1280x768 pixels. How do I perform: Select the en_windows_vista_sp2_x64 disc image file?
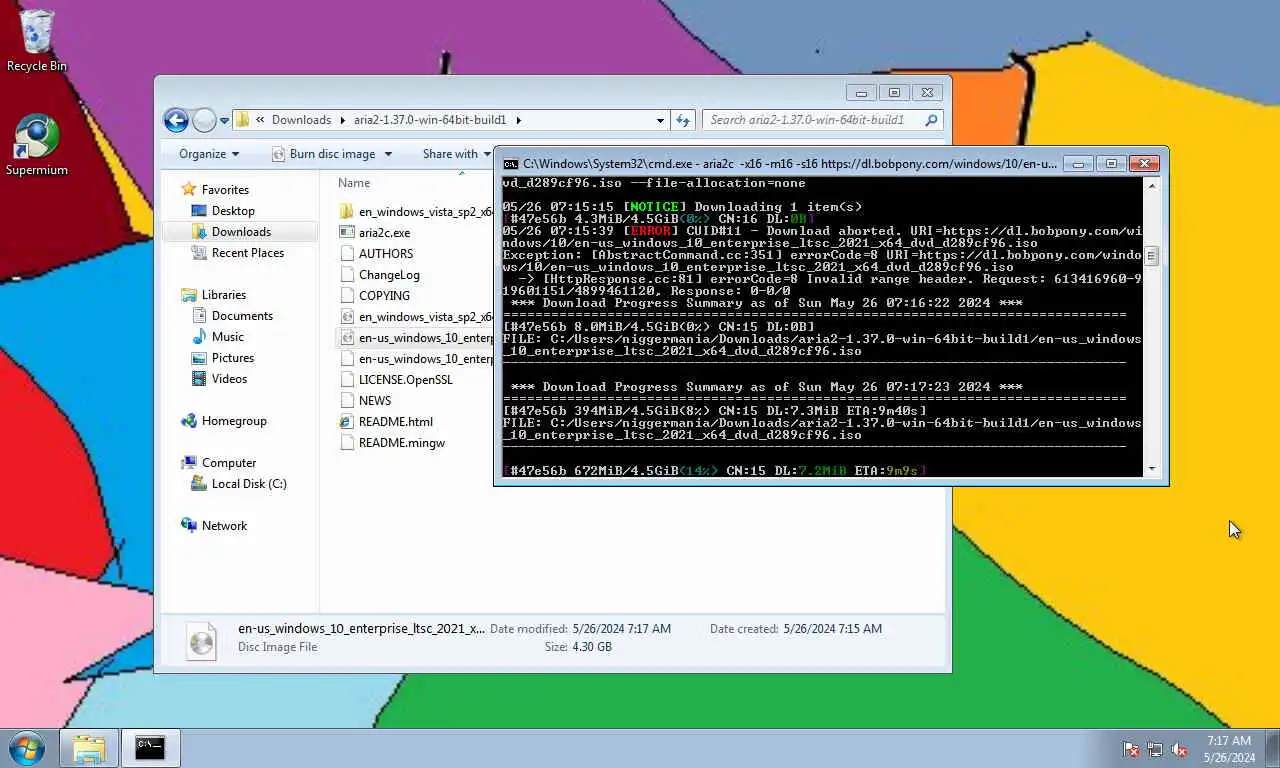[416, 317]
